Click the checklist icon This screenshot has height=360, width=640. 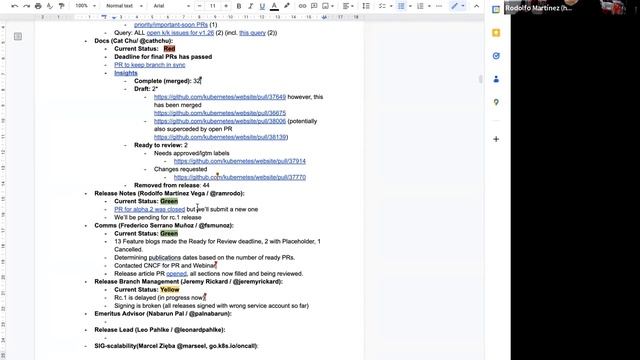(382, 6)
